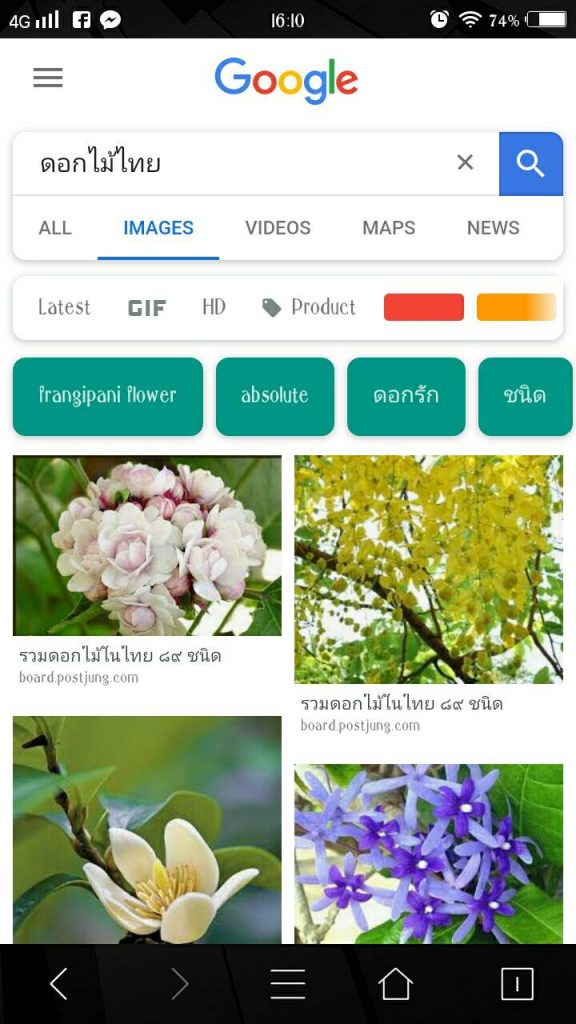
Task: Open the purple flower image thumbnail
Action: click(428, 854)
